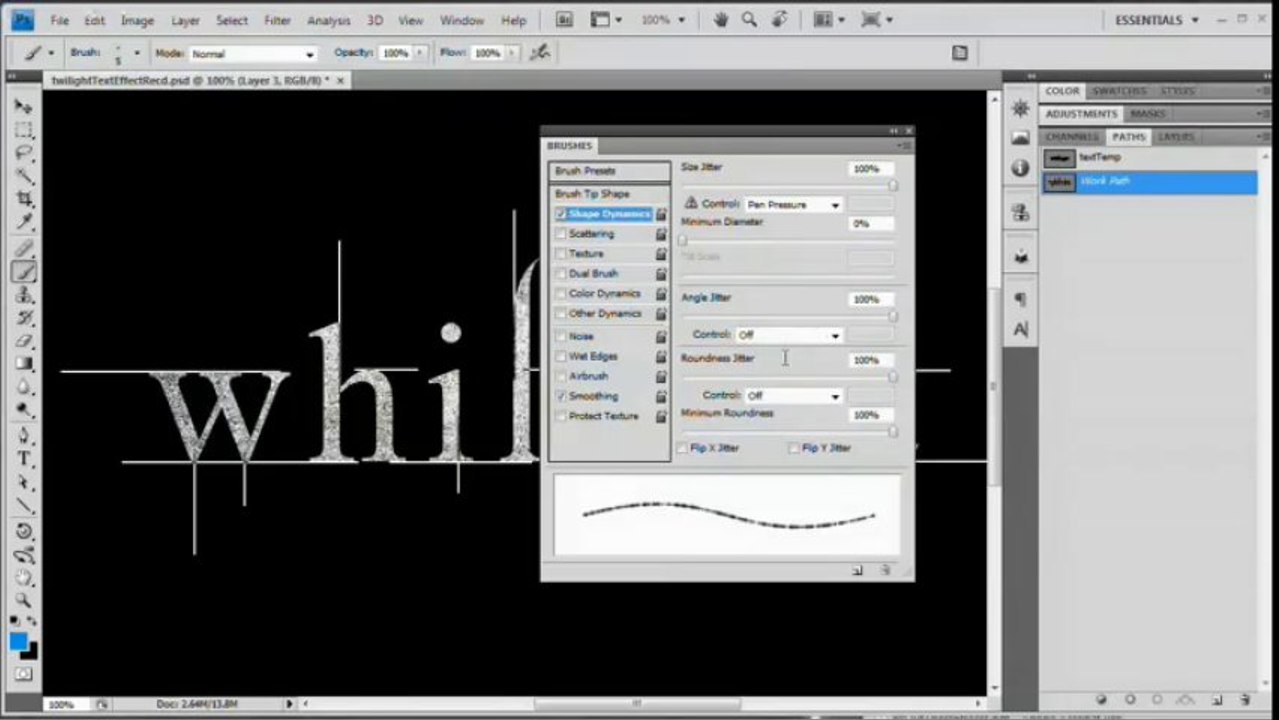Select the Gradient tool

[23, 365]
